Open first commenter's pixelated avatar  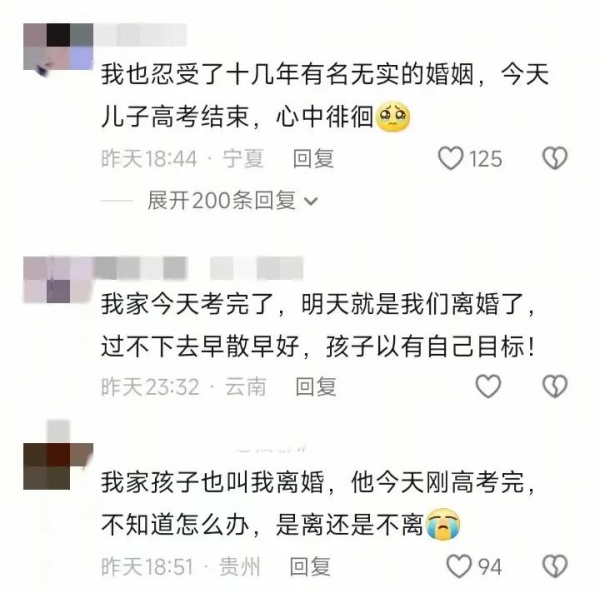58,47
